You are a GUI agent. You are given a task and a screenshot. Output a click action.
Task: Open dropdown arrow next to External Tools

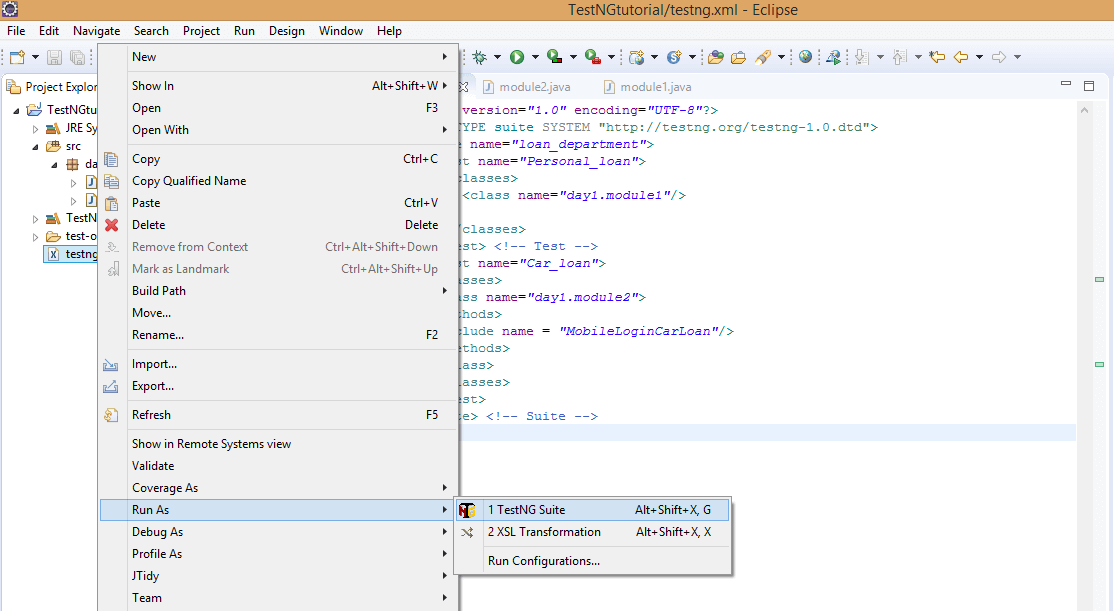tap(610, 57)
